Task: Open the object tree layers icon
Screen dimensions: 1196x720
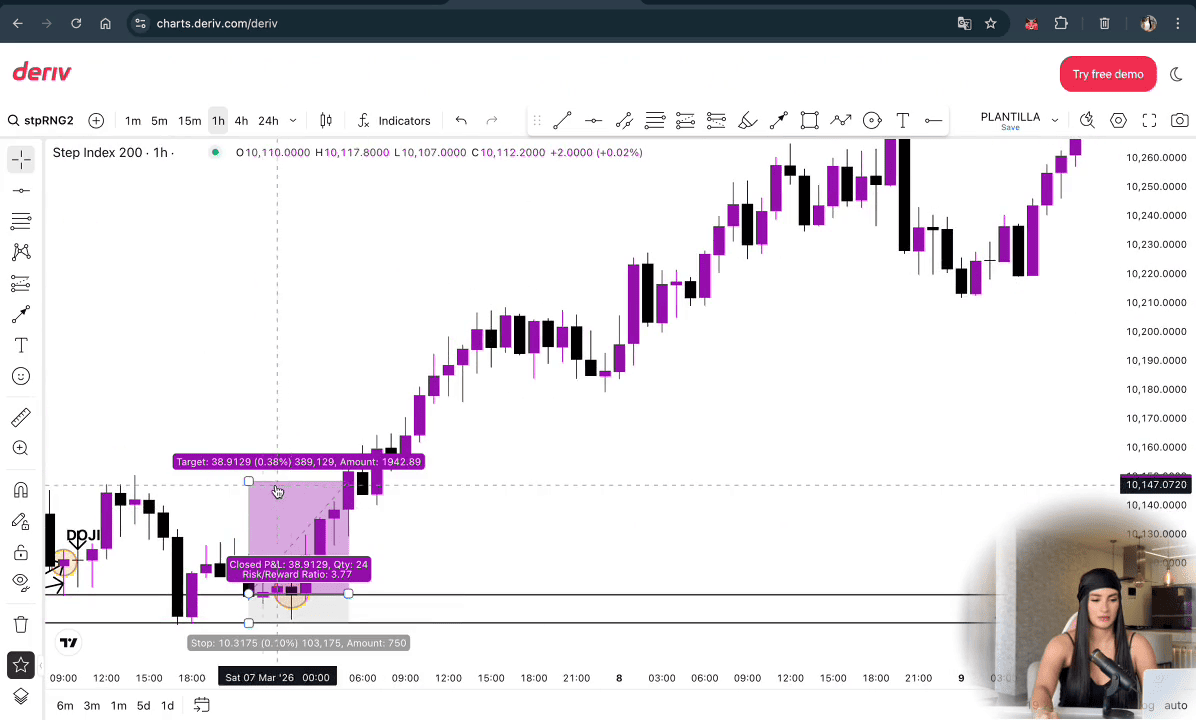Action: pos(21,697)
